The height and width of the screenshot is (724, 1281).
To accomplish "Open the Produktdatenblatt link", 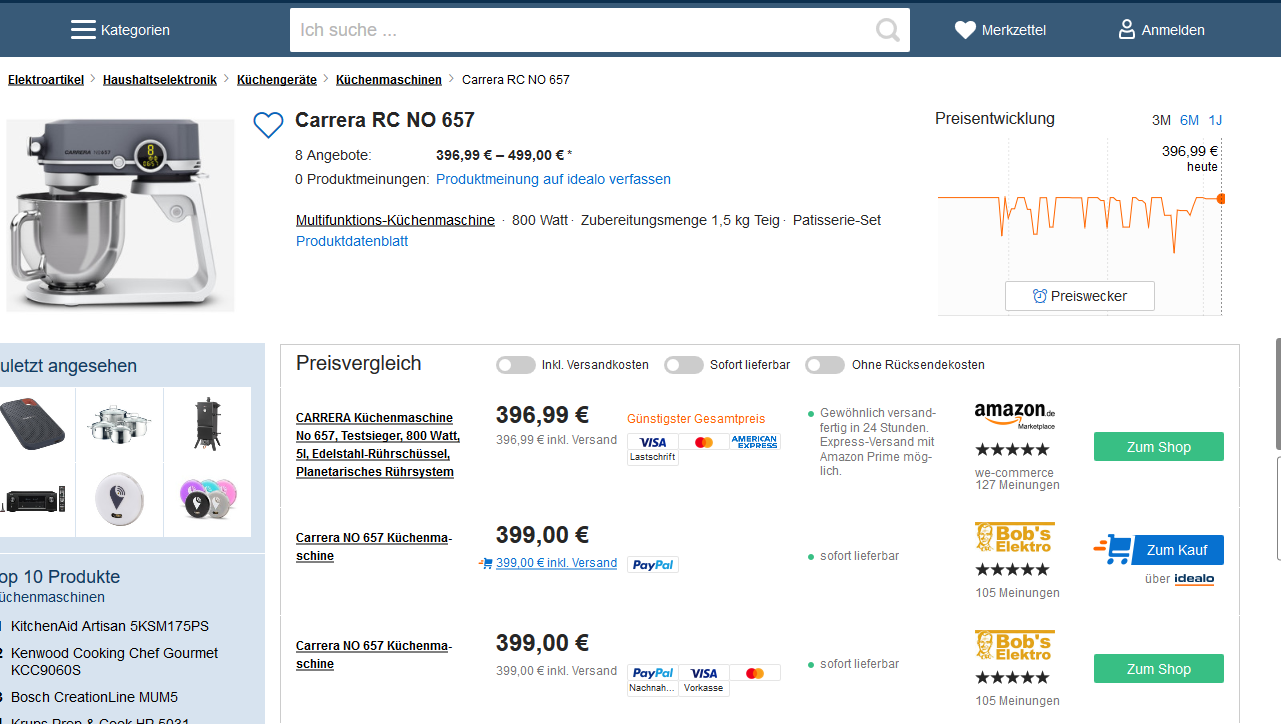I will (x=352, y=241).
